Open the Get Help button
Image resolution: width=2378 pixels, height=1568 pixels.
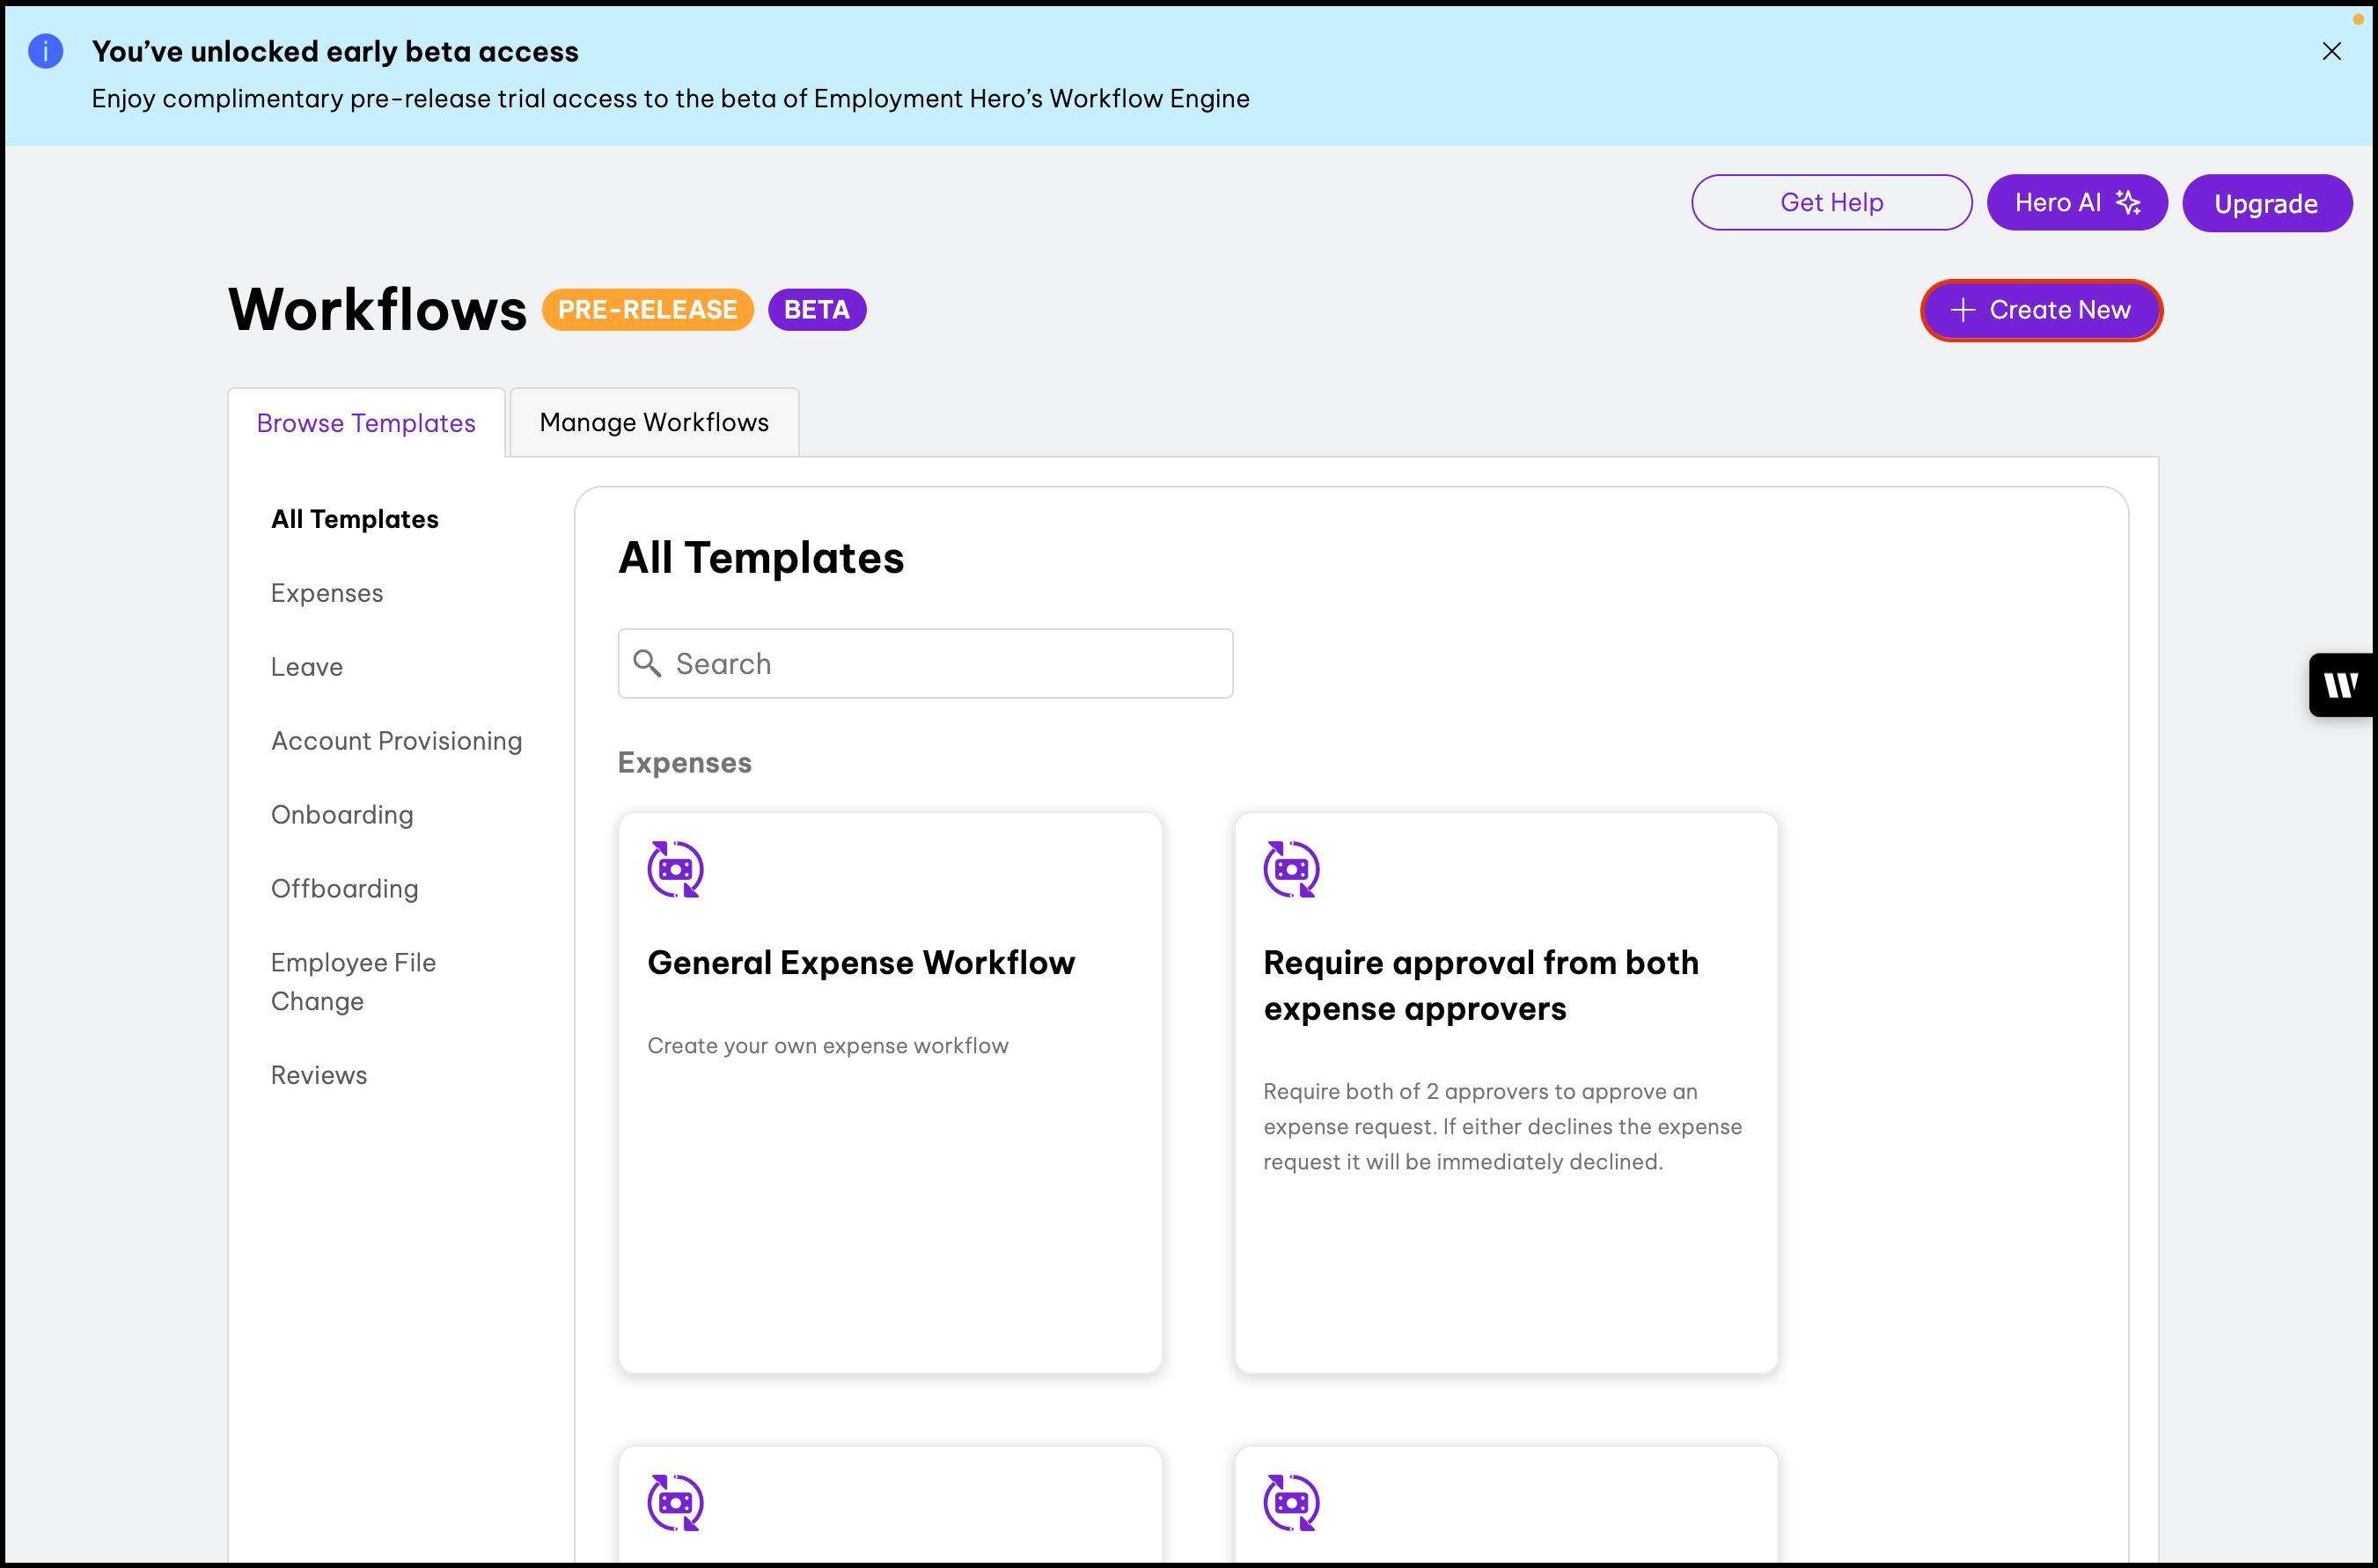[x=1831, y=203]
